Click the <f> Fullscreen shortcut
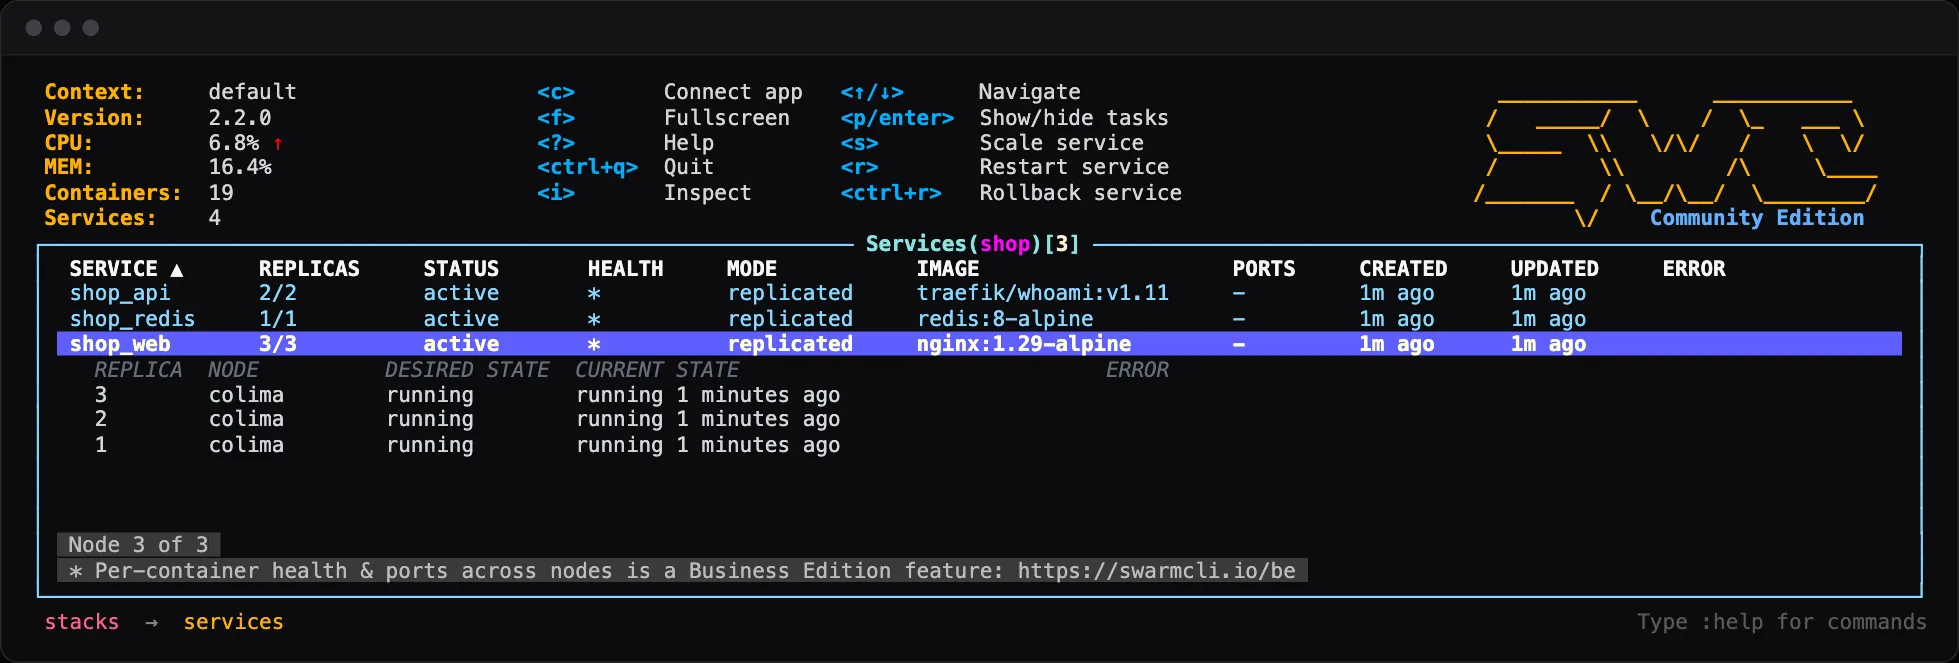The image size is (1959, 663). point(663,118)
